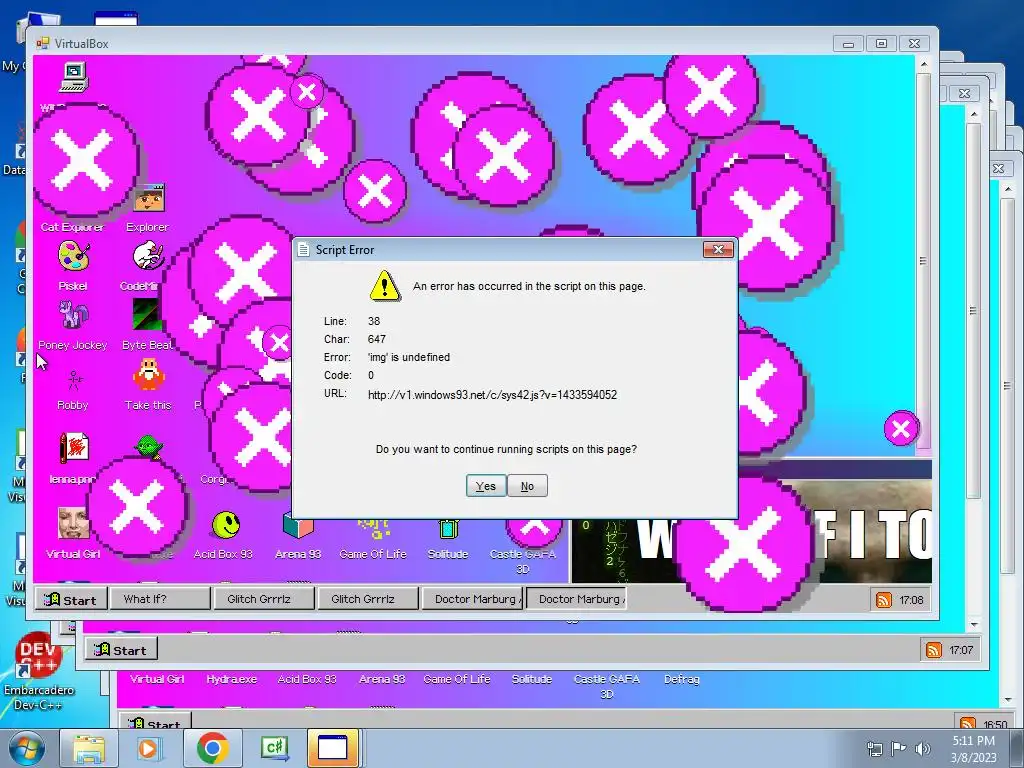Open the Action Center flag icon

(899, 749)
